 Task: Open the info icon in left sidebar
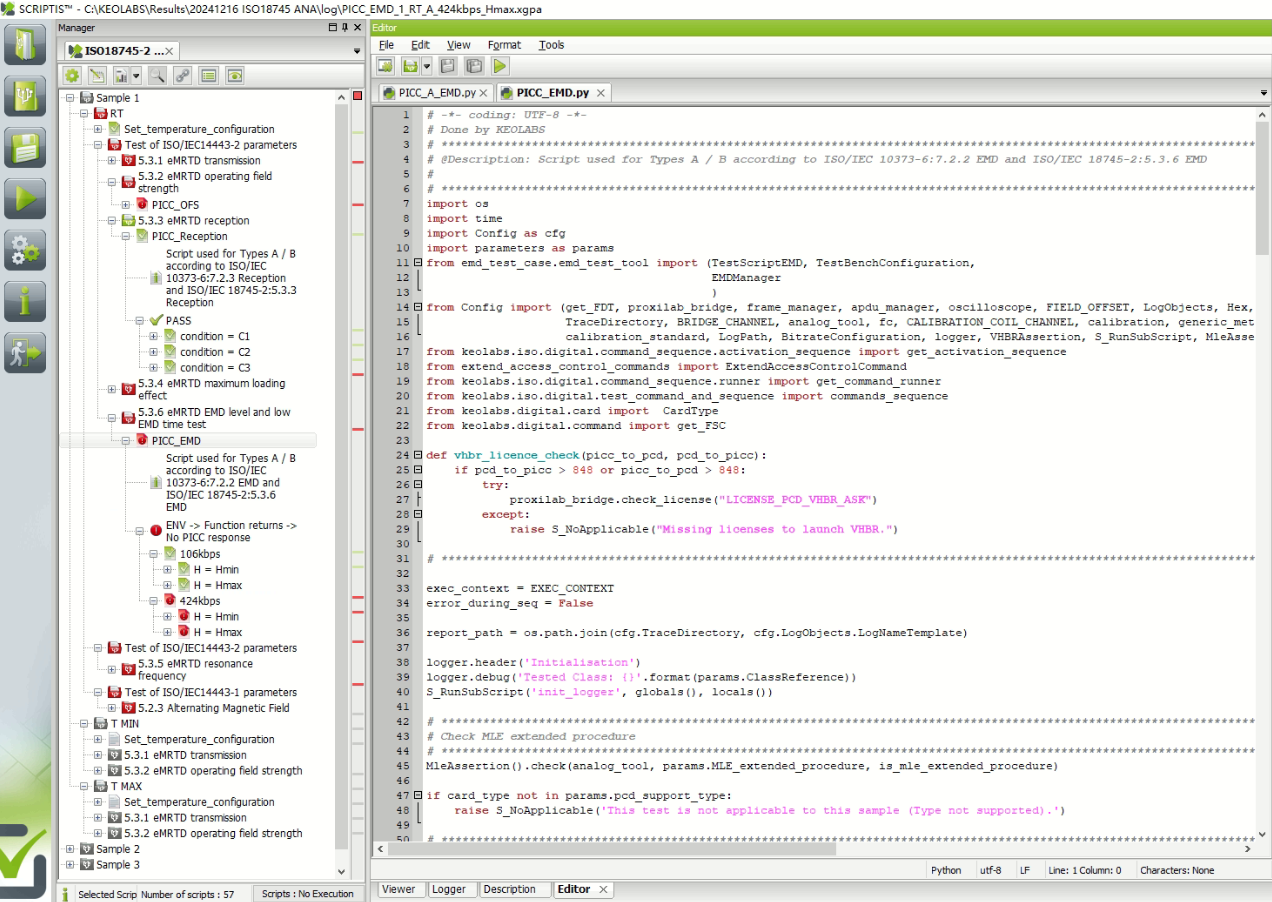click(25, 301)
